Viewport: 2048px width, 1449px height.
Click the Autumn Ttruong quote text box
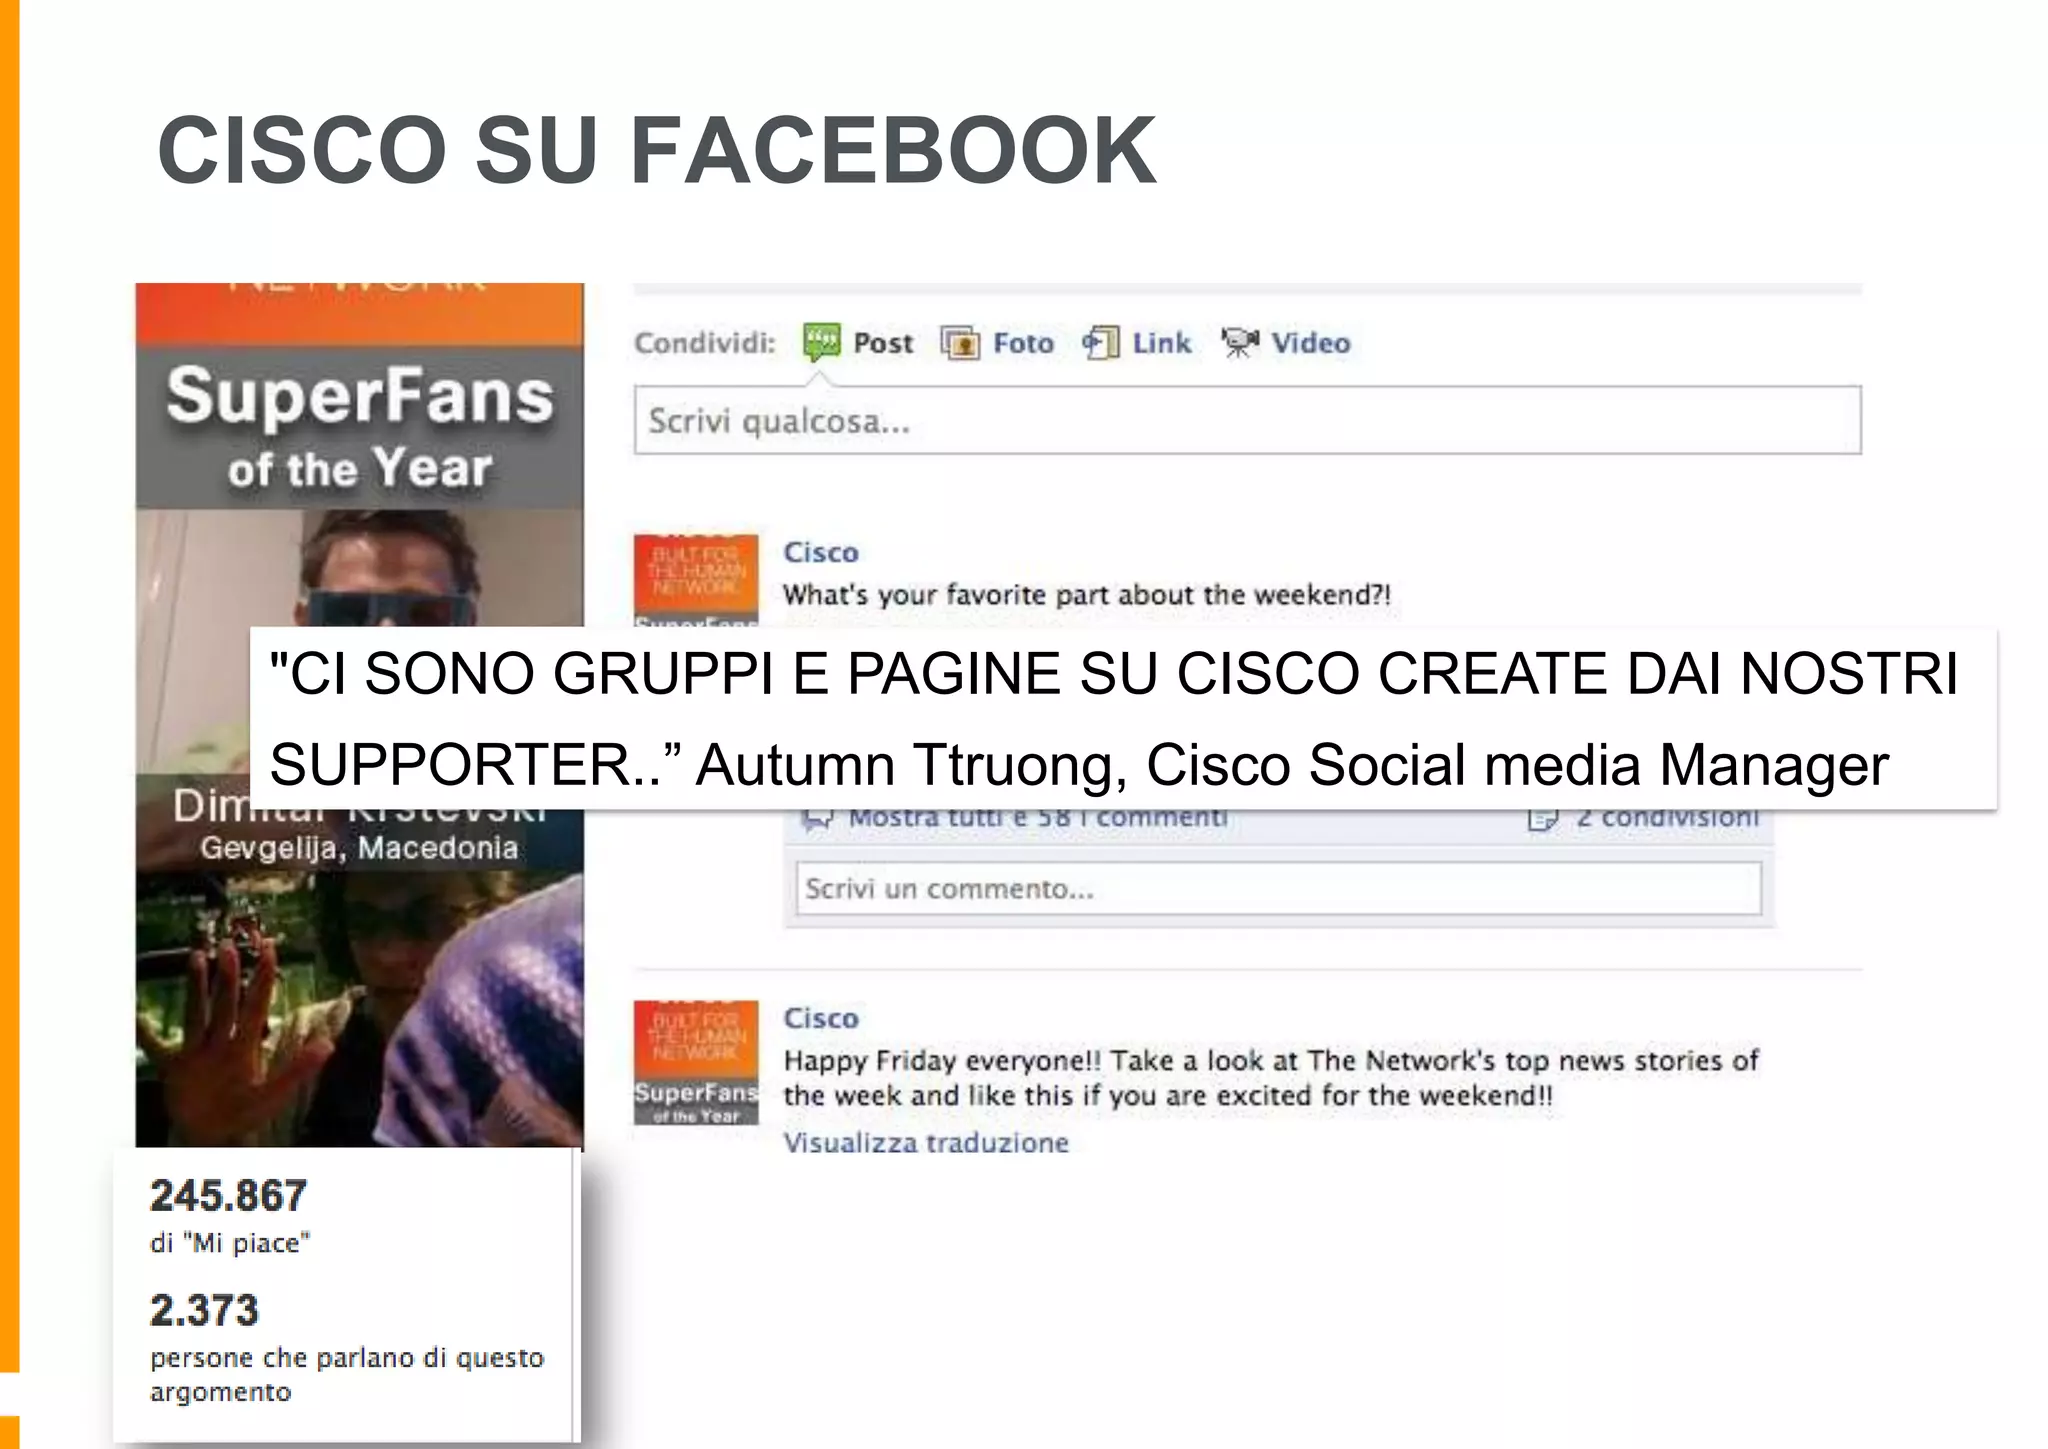tap(1123, 718)
